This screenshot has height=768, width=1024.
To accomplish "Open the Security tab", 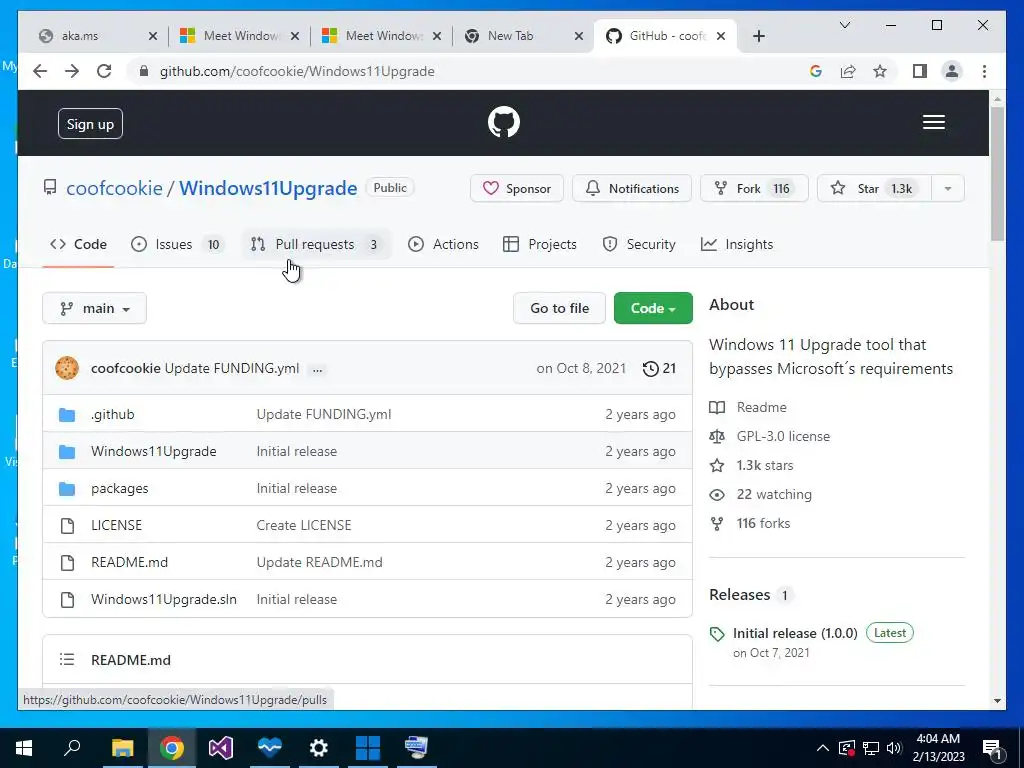I will pos(639,244).
